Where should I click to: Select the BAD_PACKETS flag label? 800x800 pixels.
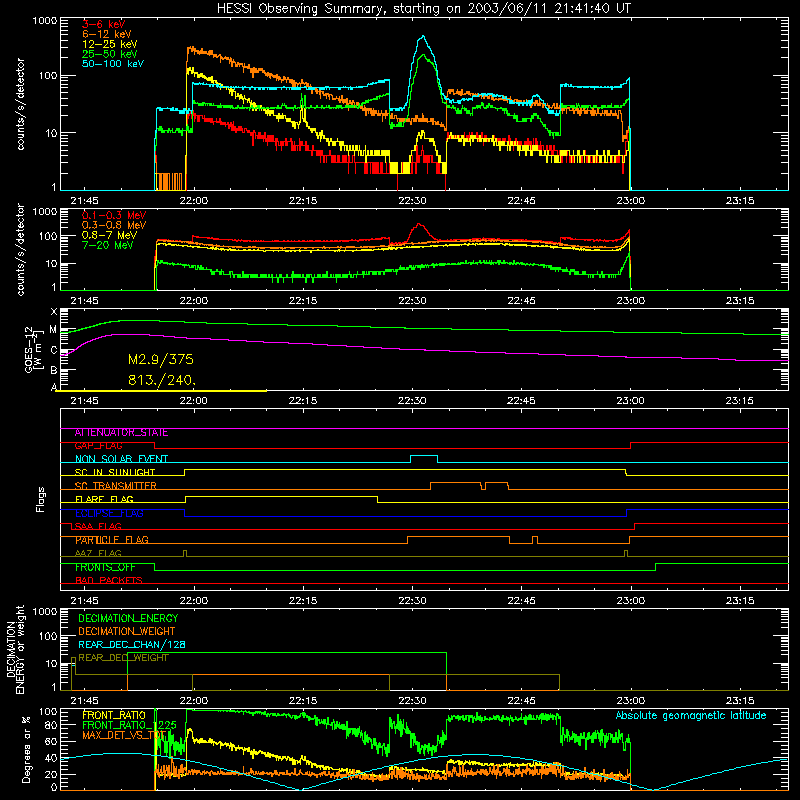[x=109, y=580]
